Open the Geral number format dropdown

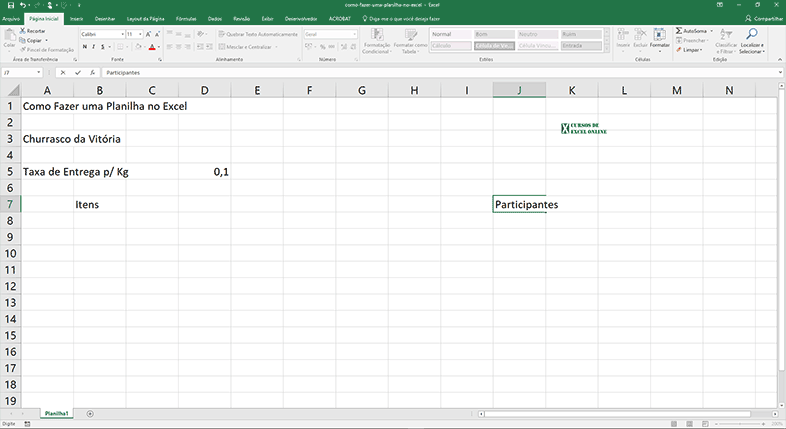[354, 34]
